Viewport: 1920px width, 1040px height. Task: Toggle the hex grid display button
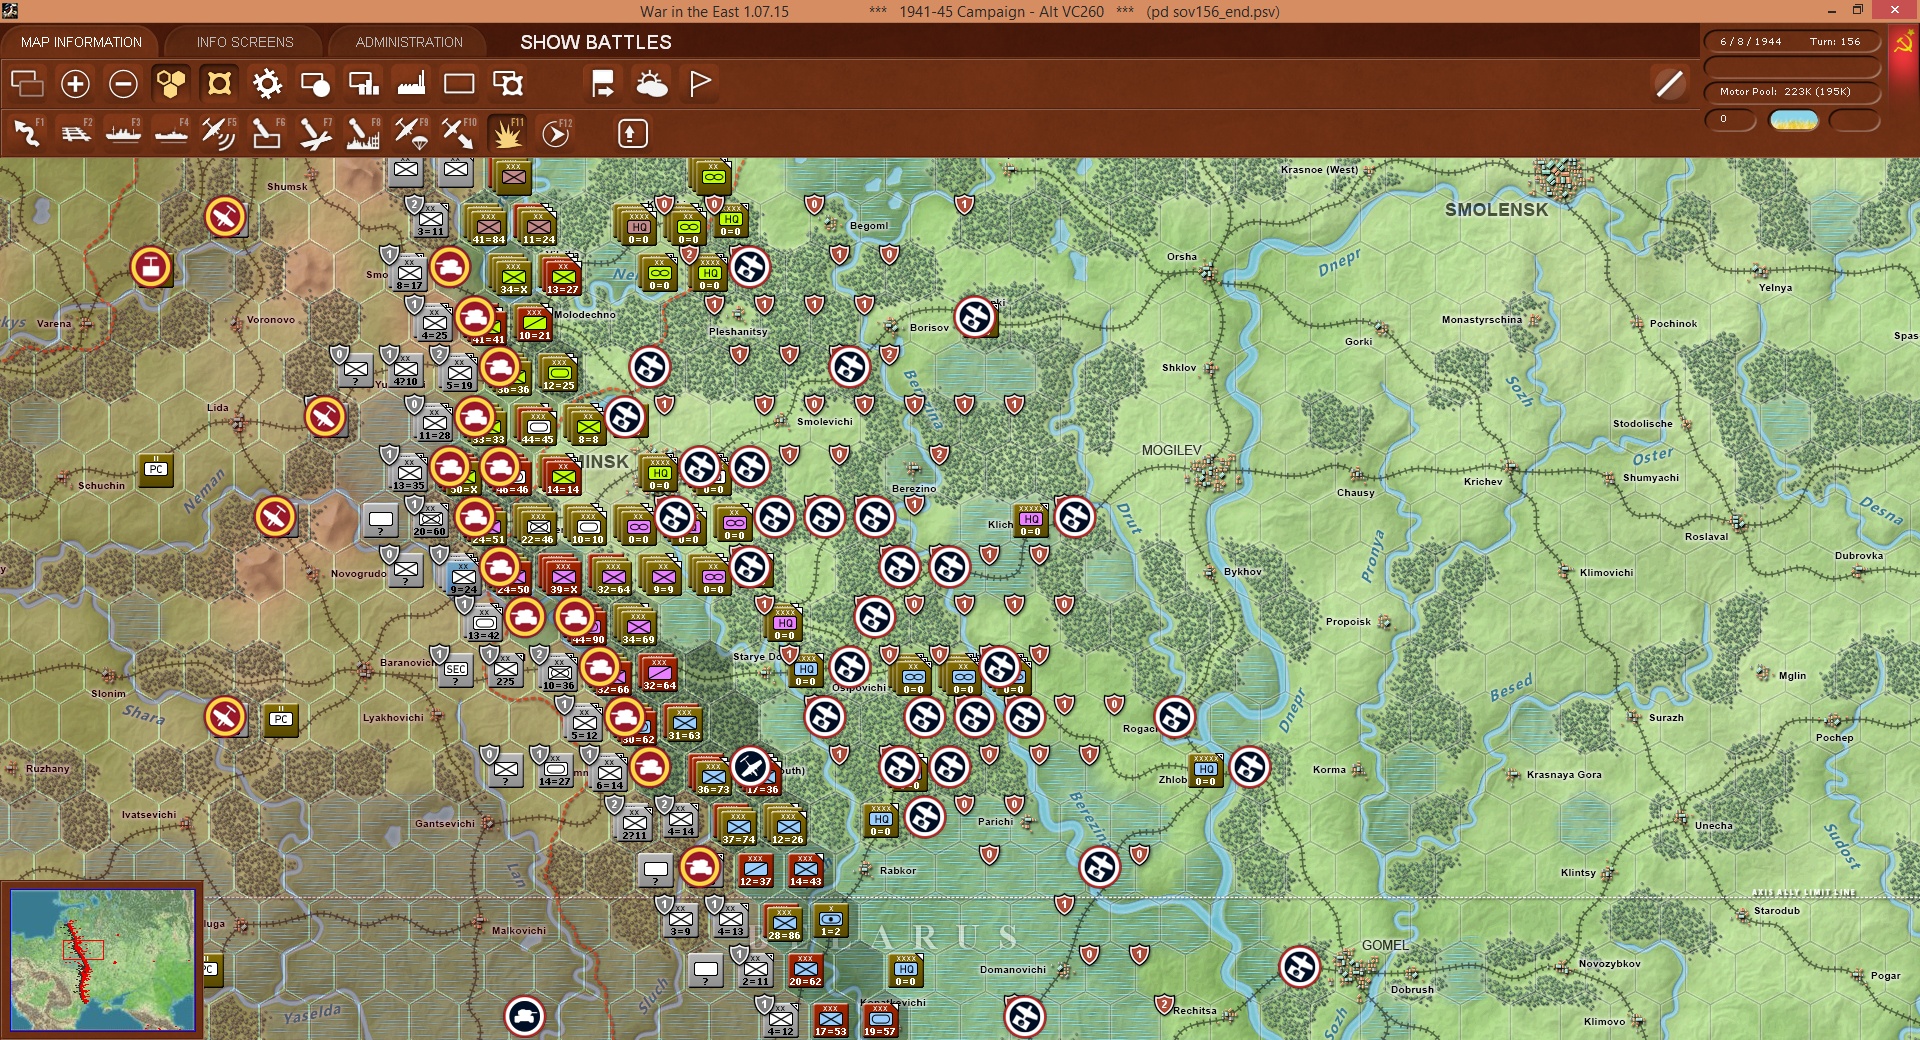pyautogui.click(x=171, y=84)
